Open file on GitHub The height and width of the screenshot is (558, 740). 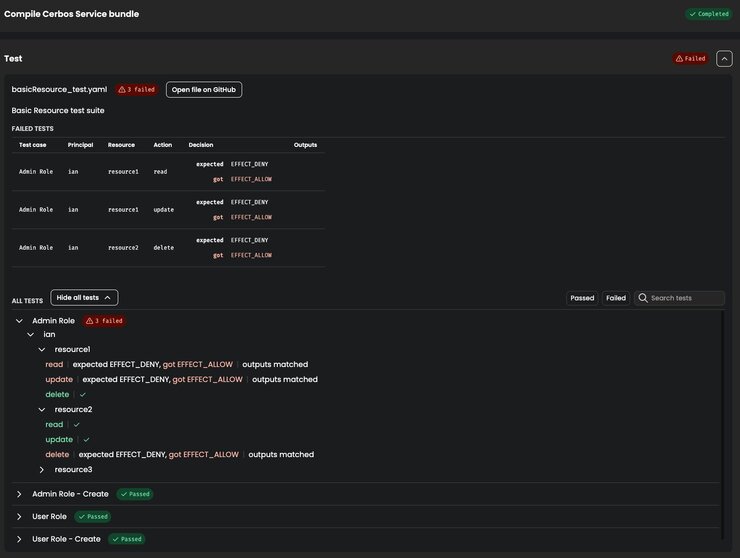[x=204, y=90]
